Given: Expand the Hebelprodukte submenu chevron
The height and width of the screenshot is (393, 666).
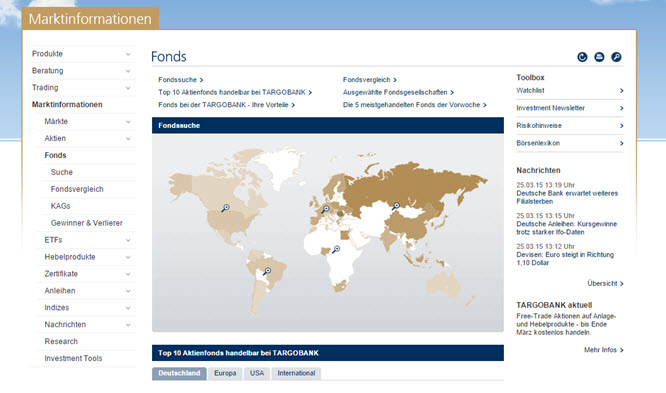Looking at the screenshot, I should 128,257.
